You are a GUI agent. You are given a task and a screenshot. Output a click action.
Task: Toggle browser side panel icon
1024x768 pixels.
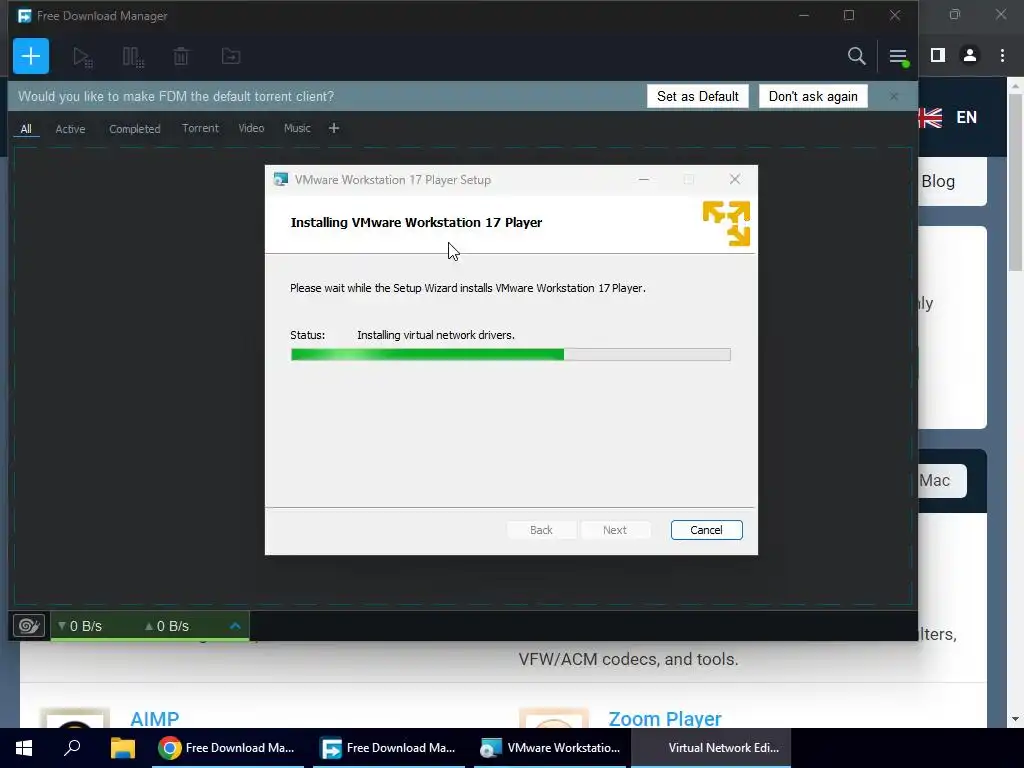tap(938, 56)
